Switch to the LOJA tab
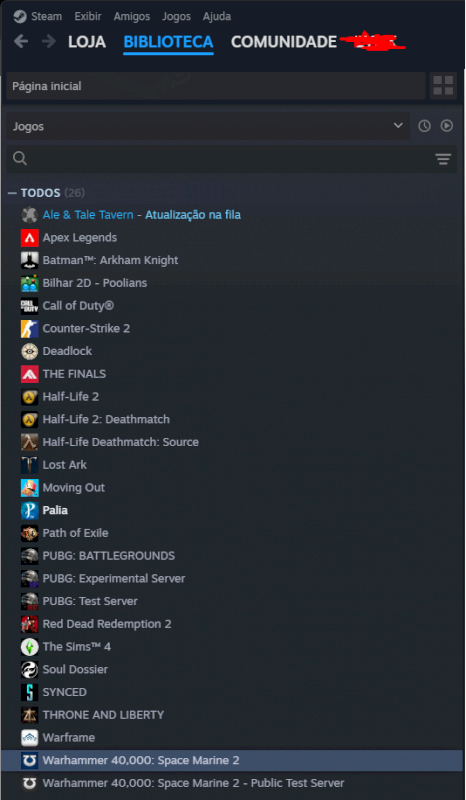Viewport: 466px width, 800px height. [87, 42]
